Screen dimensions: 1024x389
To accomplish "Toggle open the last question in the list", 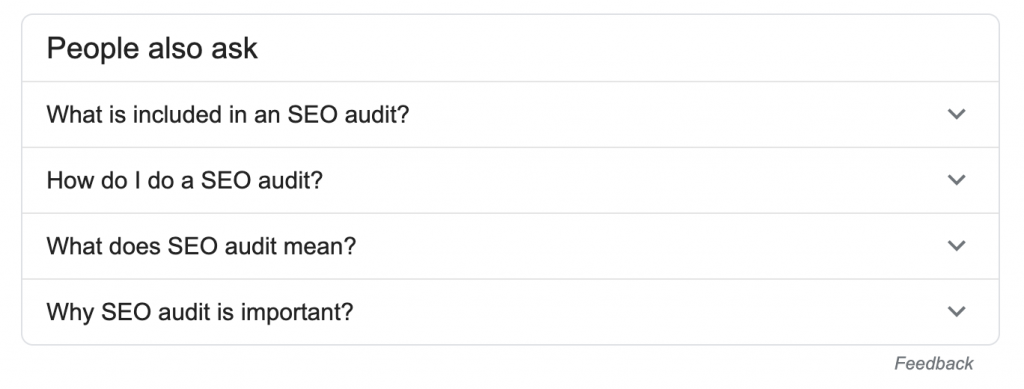I will pyautogui.click(x=511, y=312).
